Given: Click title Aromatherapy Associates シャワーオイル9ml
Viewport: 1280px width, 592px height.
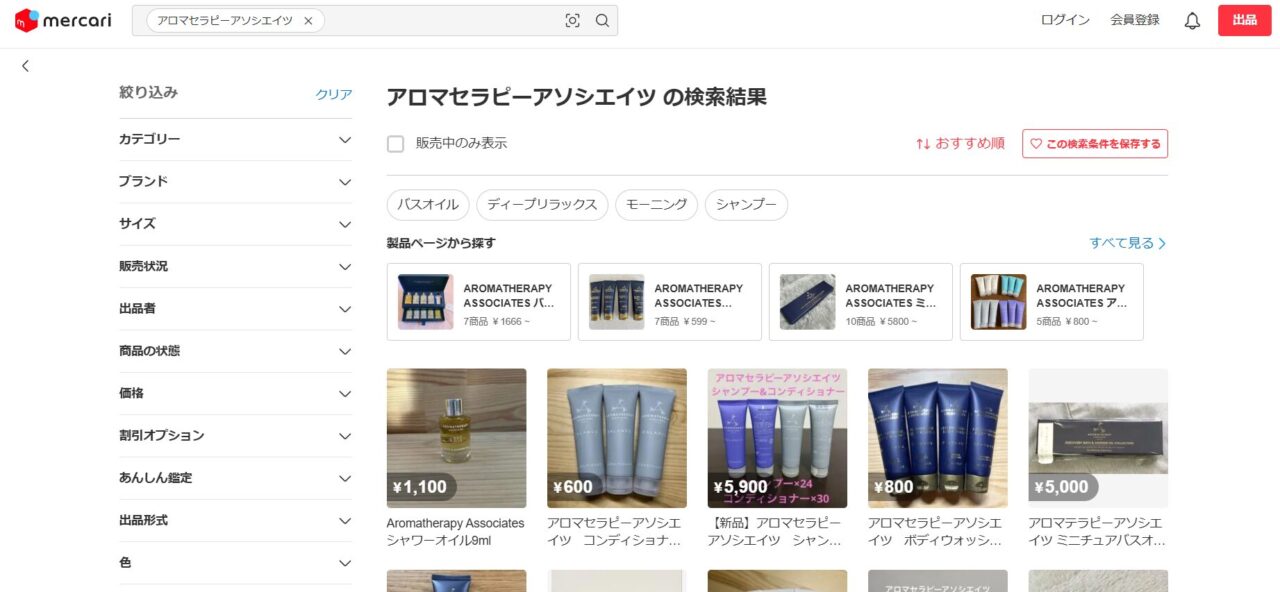Looking at the screenshot, I should (x=456, y=532).
